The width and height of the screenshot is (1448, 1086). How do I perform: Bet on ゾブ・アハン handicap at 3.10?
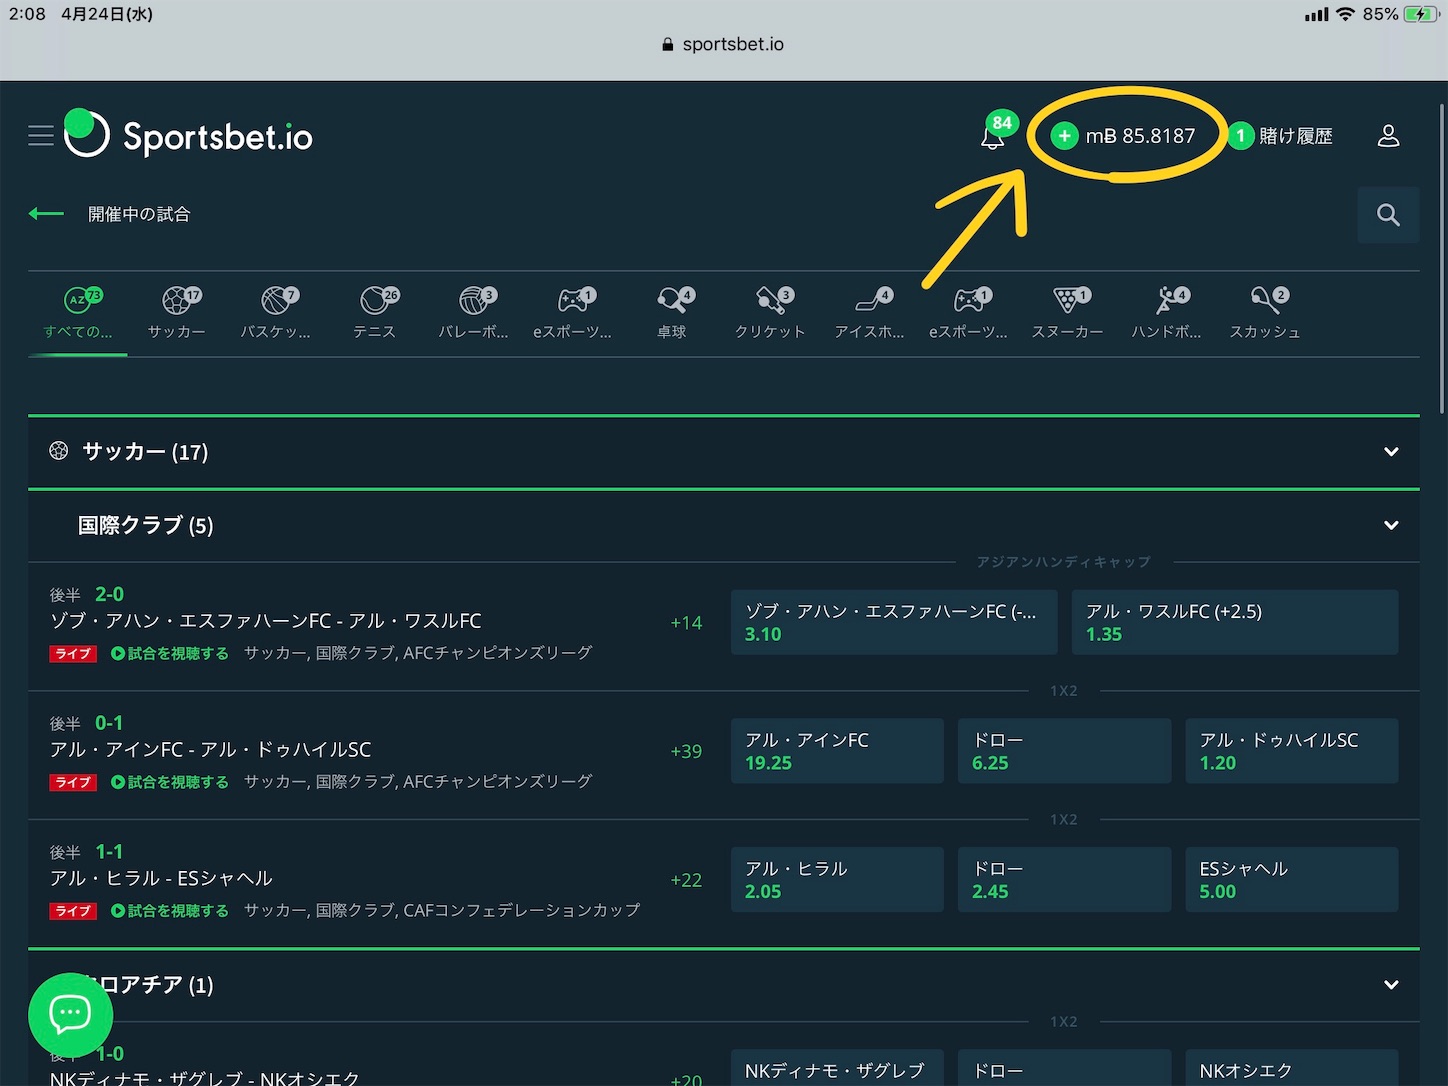point(894,622)
